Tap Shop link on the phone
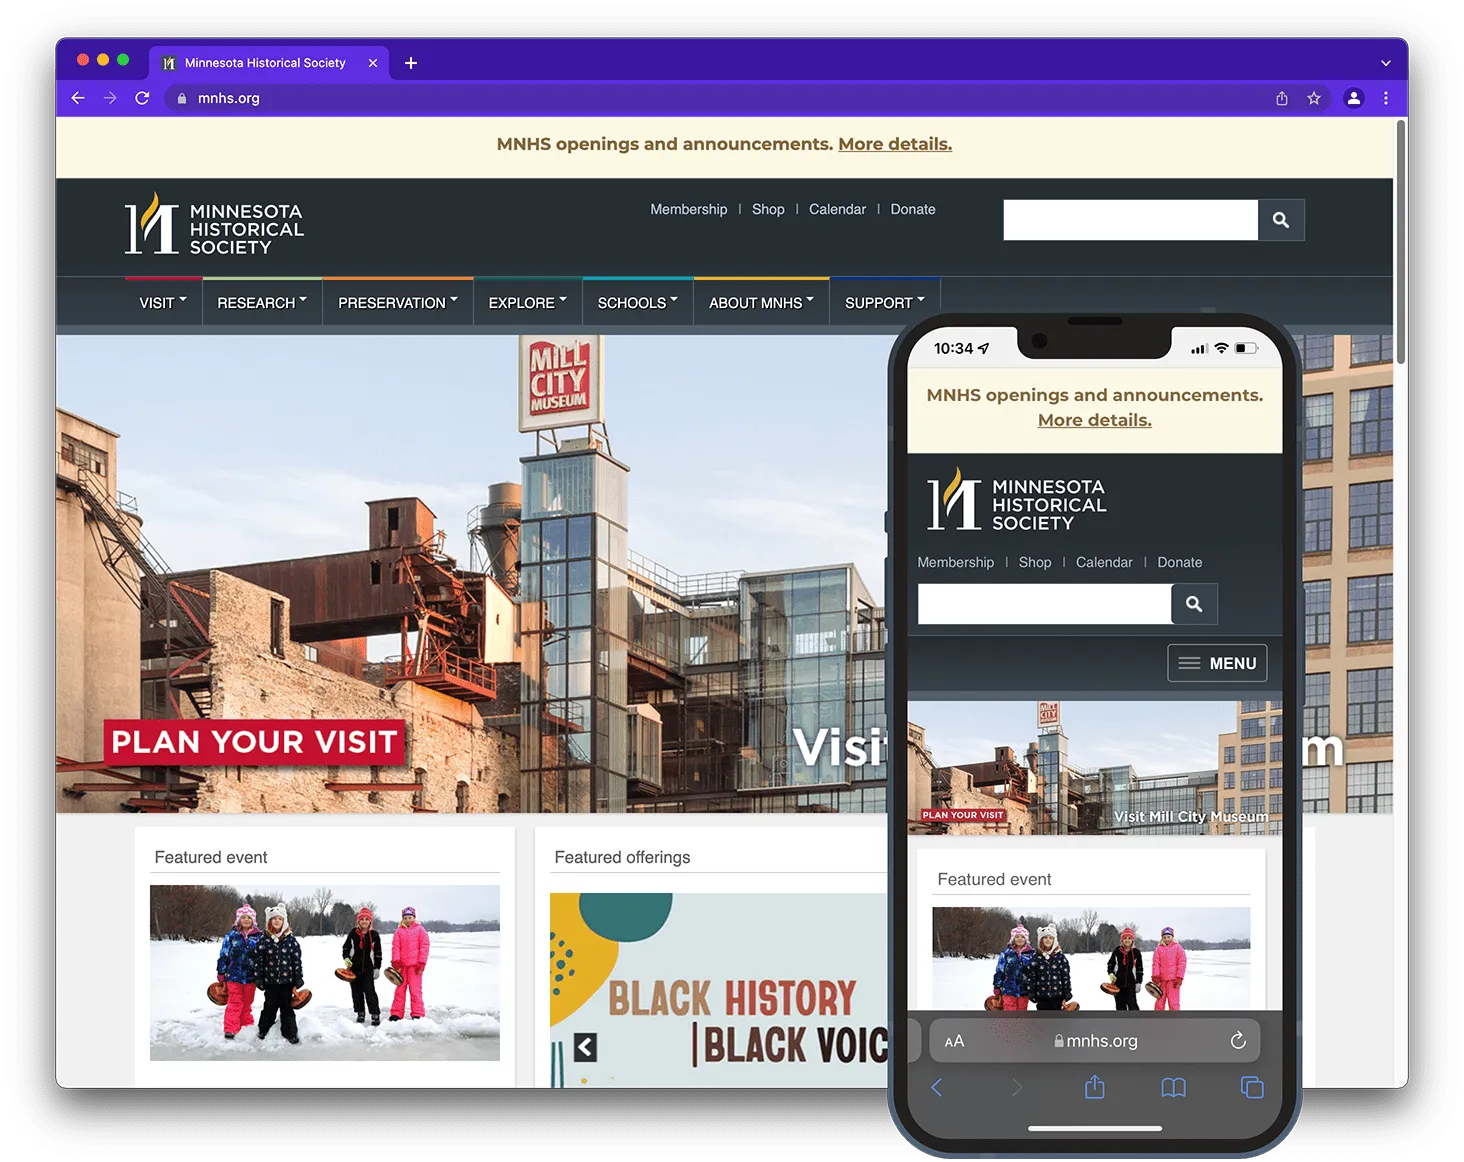Screen dimensions: 1464x1162 (x=1035, y=562)
